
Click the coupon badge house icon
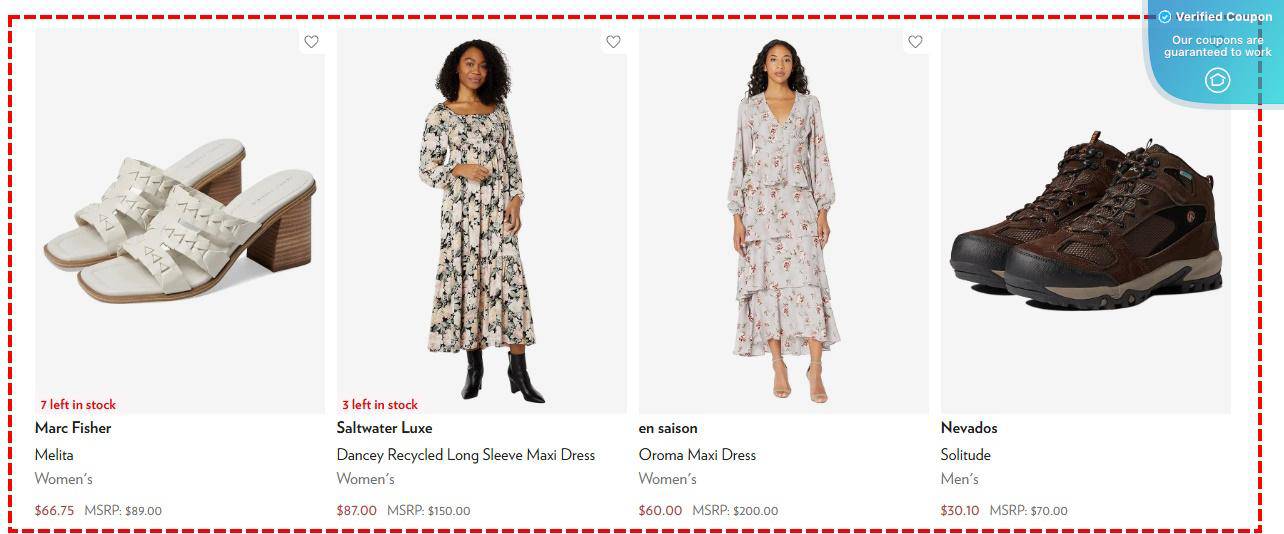tap(1217, 80)
